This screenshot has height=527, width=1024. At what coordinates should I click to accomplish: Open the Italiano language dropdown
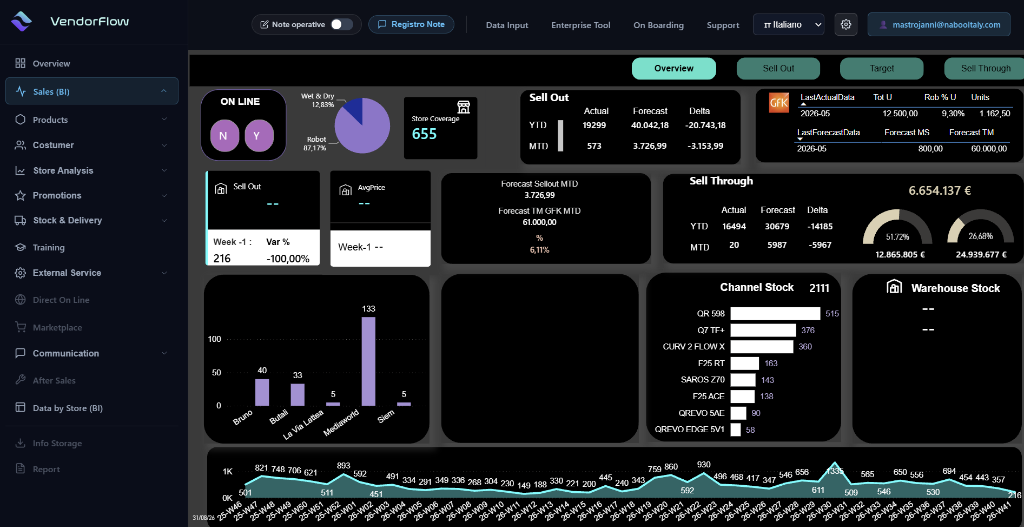788,25
